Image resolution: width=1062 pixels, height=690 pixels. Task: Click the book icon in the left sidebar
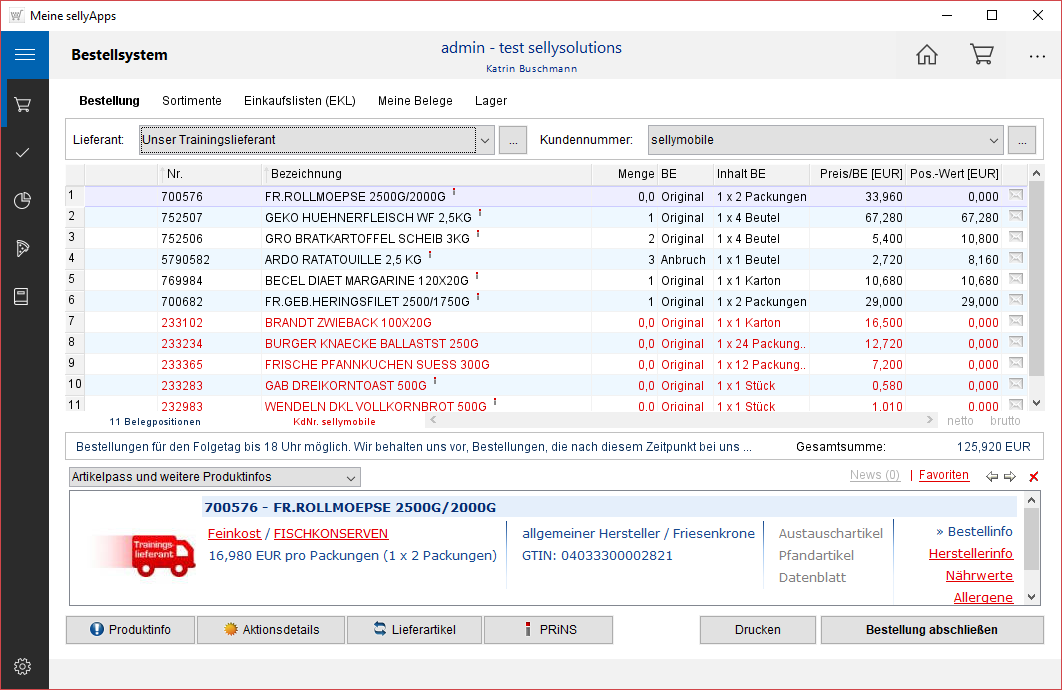coord(24,296)
